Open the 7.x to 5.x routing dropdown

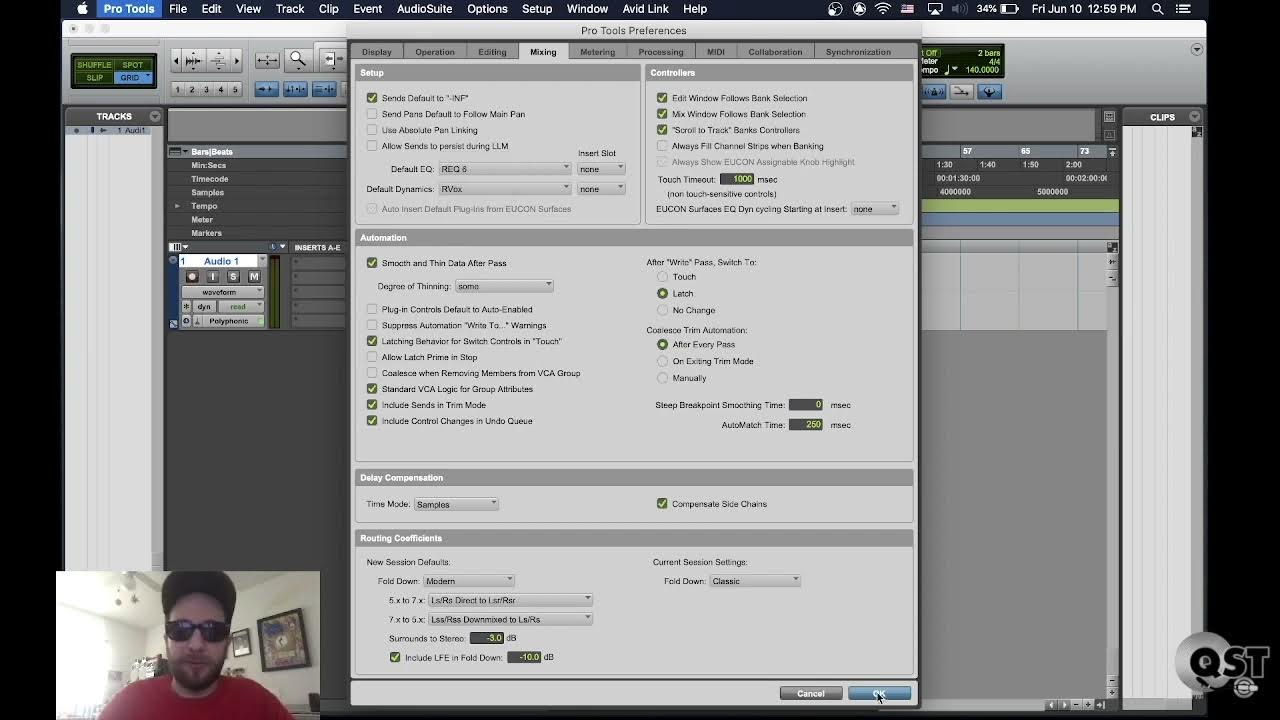[x=510, y=619]
